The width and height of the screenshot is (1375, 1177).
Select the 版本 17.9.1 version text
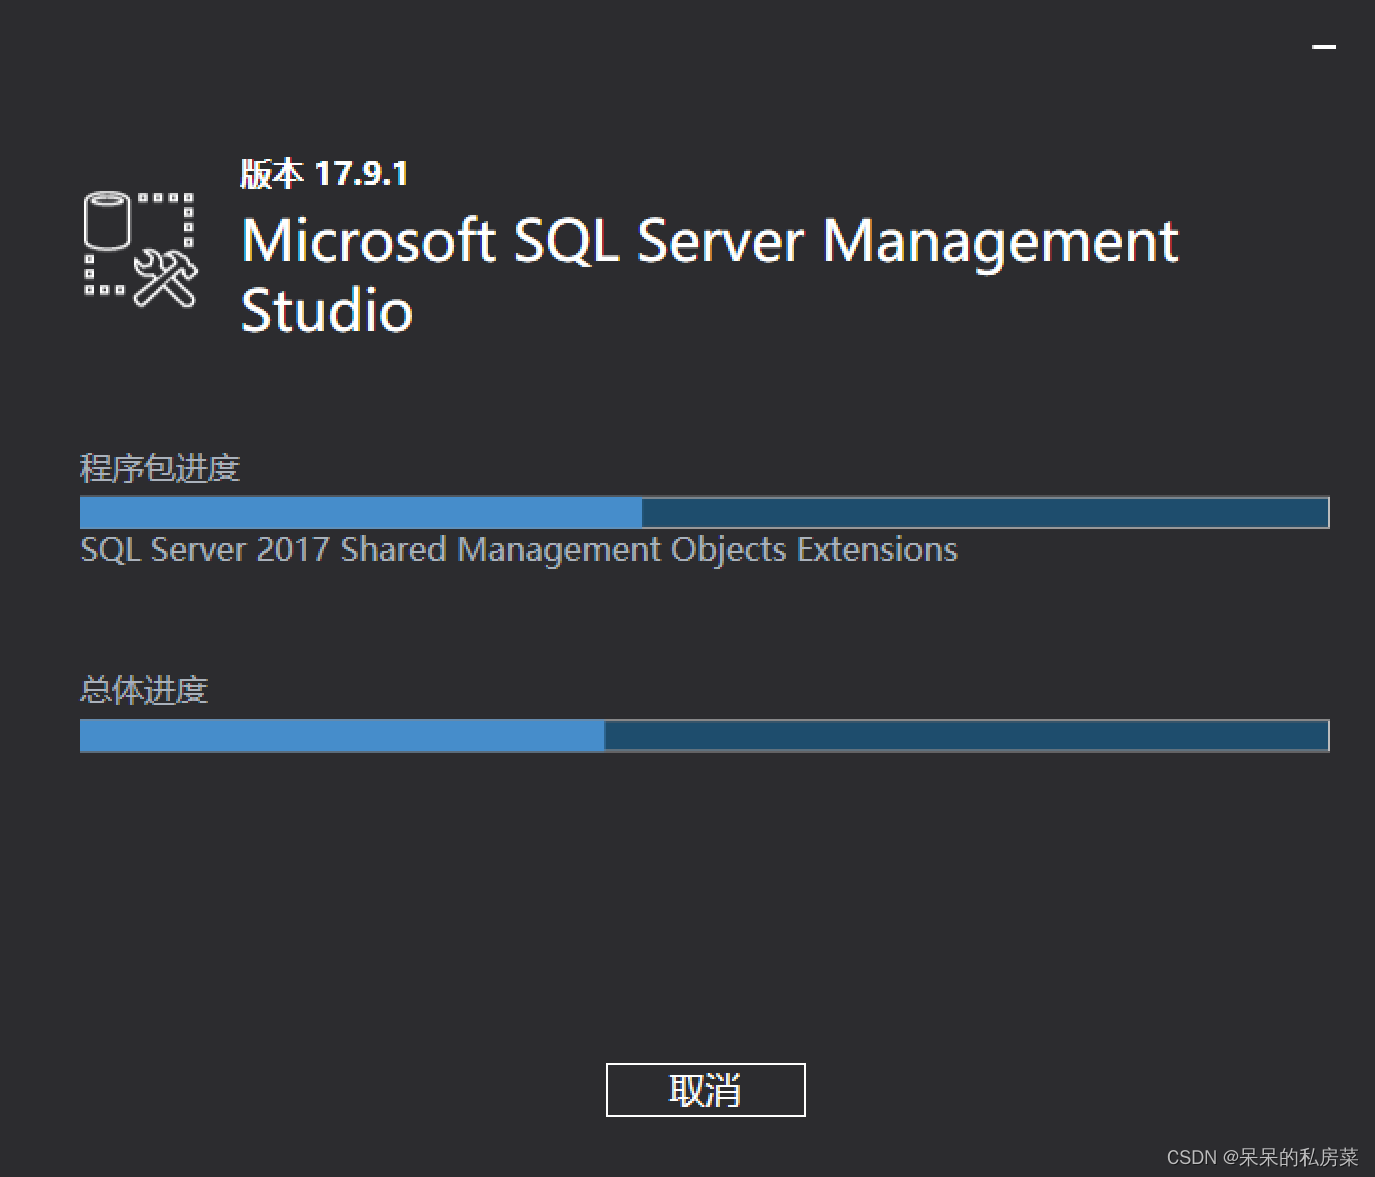point(324,174)
